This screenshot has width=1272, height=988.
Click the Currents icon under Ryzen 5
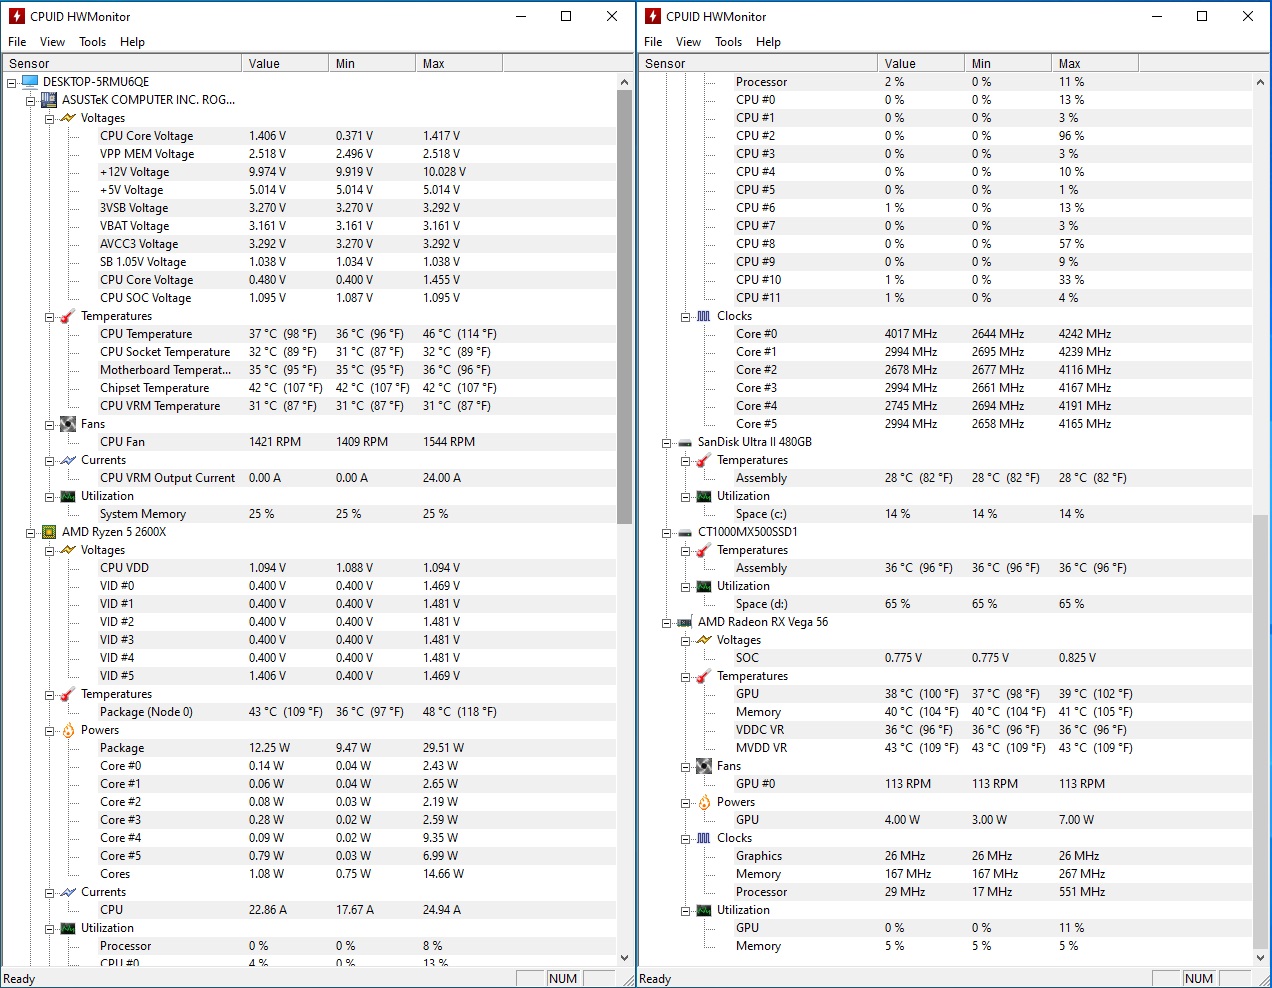tap(68, 892)
